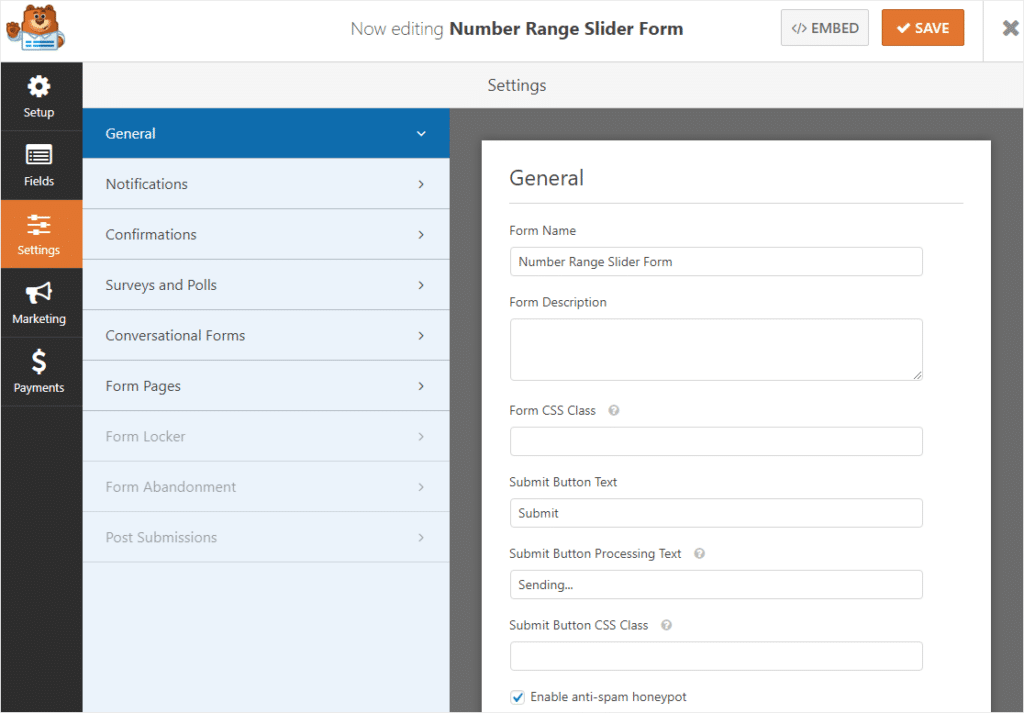The height and width of the screenshot is (713, 1024).
Task: Collapse the General settings section
Action: pos(265,133)
